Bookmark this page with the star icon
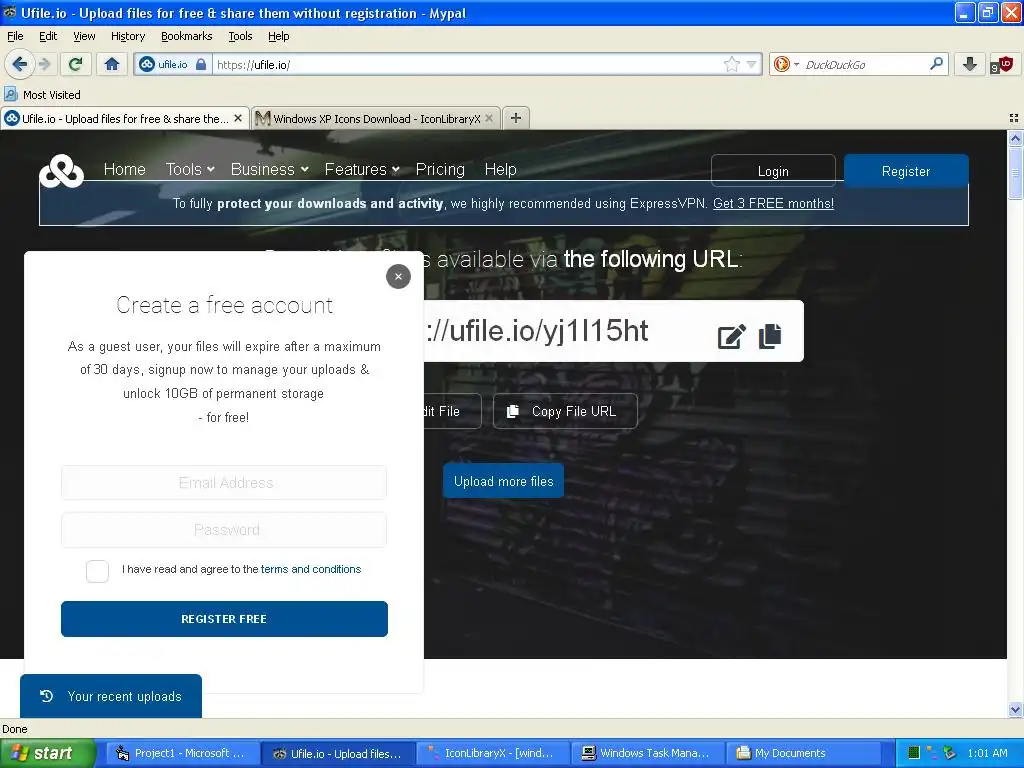Viewport: 1024px width, 768px height. pyautogui.click(x=732, y=64)
